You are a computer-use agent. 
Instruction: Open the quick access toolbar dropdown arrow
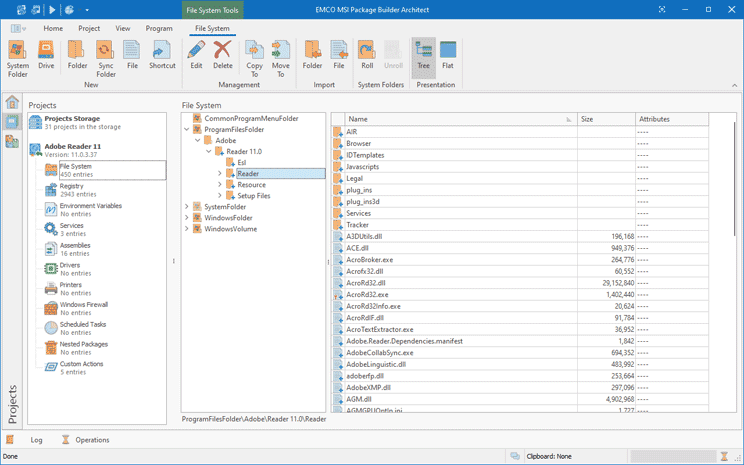87,10
